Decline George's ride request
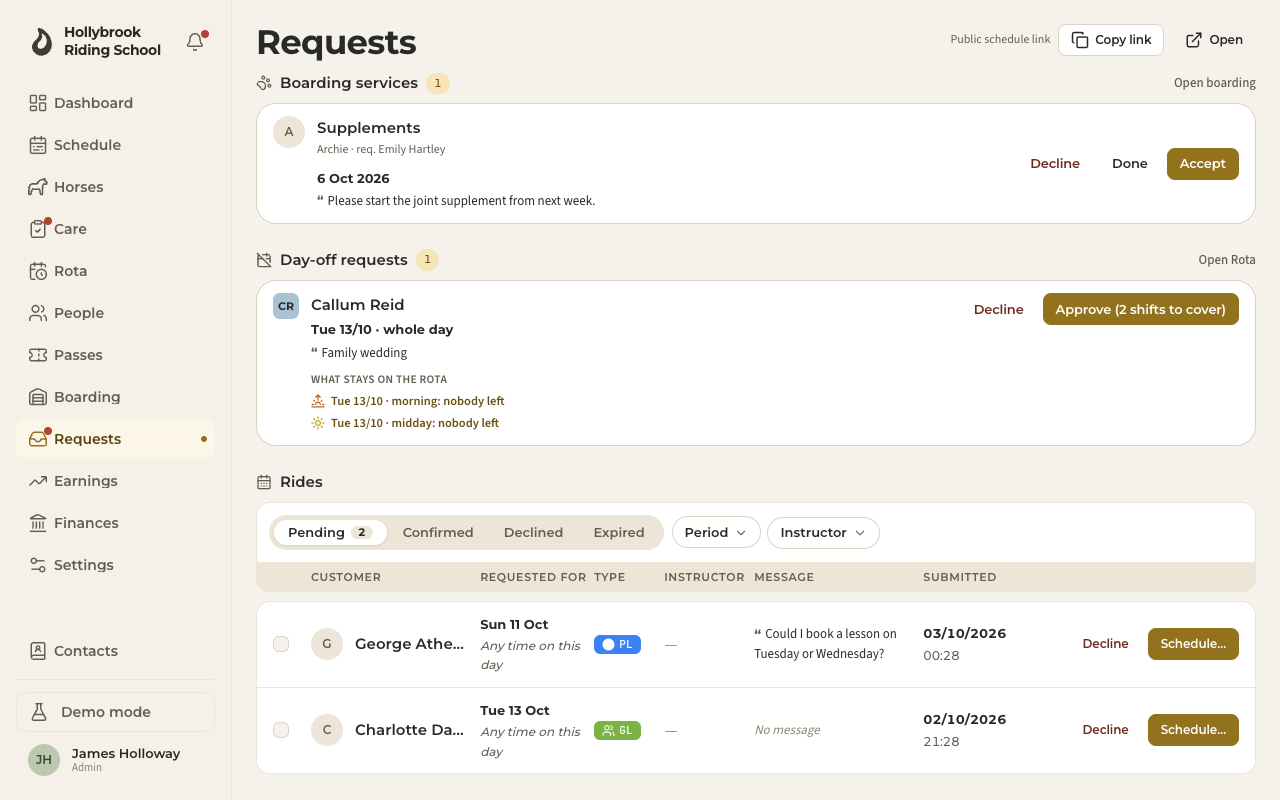Image resolution: width=1280 pixels, height=800 pixels. click(x=1105, y=644)
